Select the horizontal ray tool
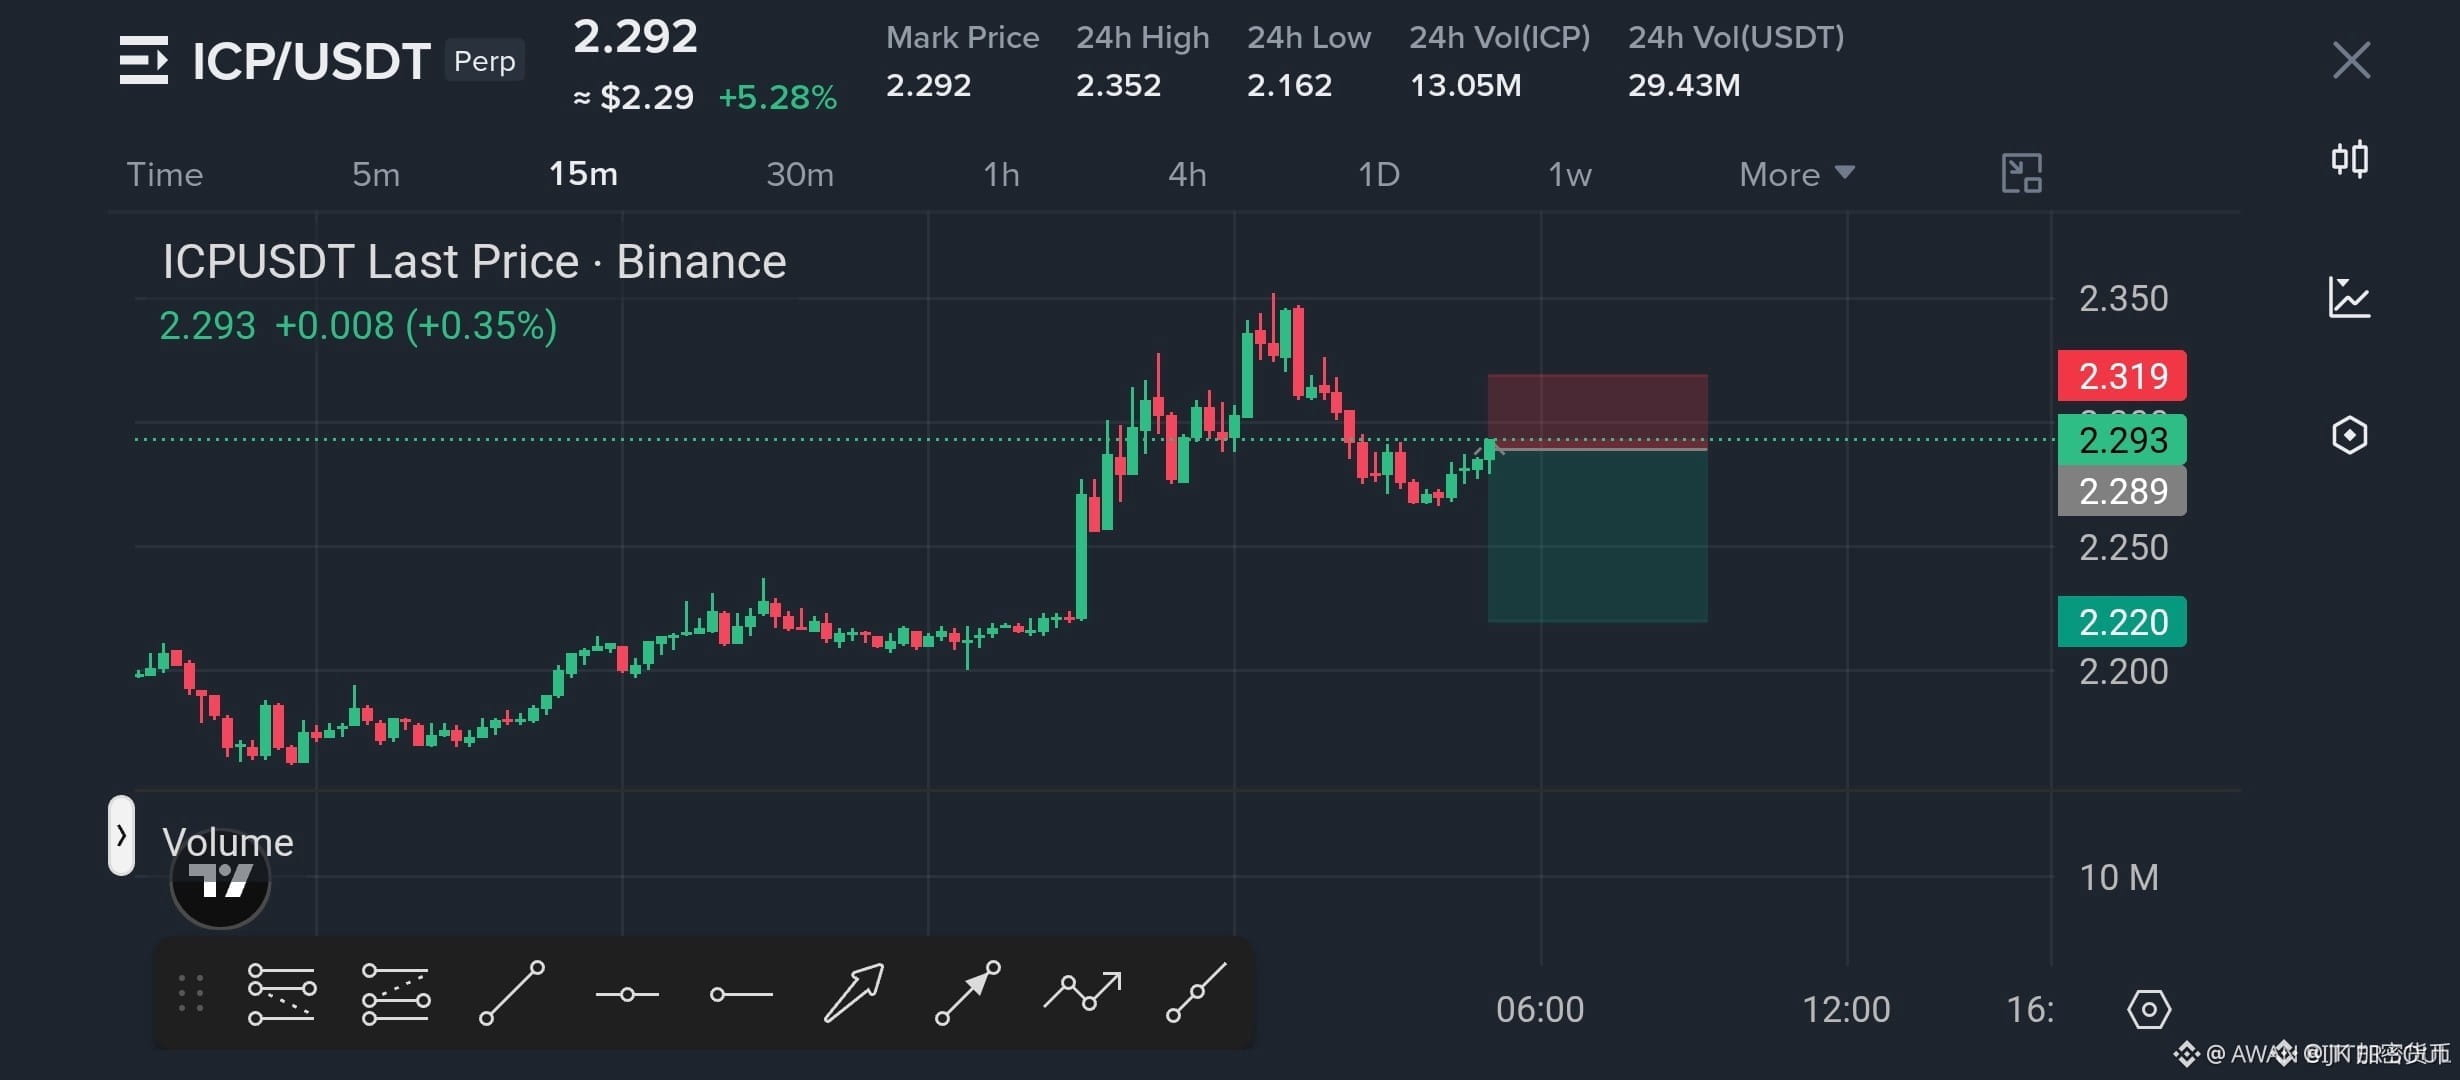This screenshot has height=1080, width=2460. 741,994
